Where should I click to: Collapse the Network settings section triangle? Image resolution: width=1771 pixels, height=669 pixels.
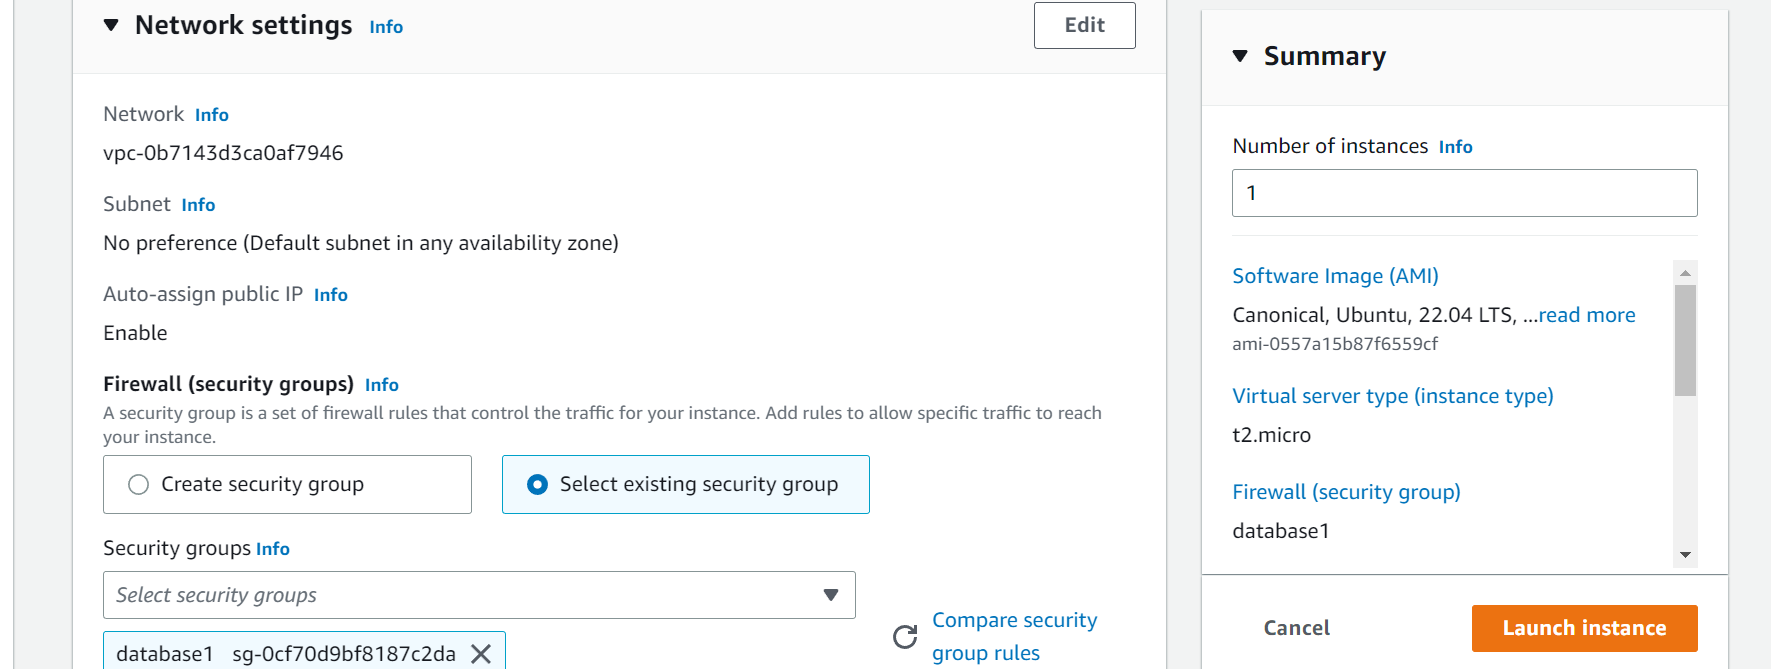click(x=111, y=25)
